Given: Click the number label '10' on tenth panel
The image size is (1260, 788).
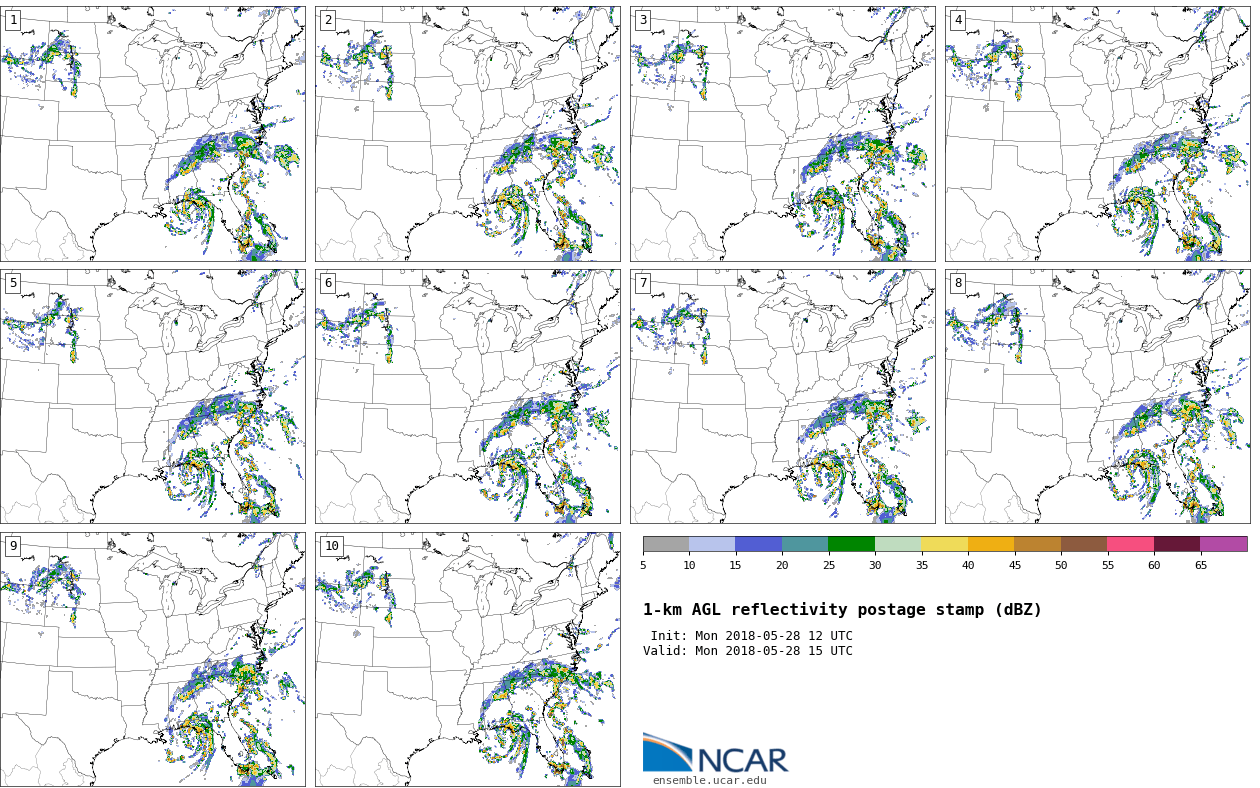Looking at the screenshot, I should (332, 546).
